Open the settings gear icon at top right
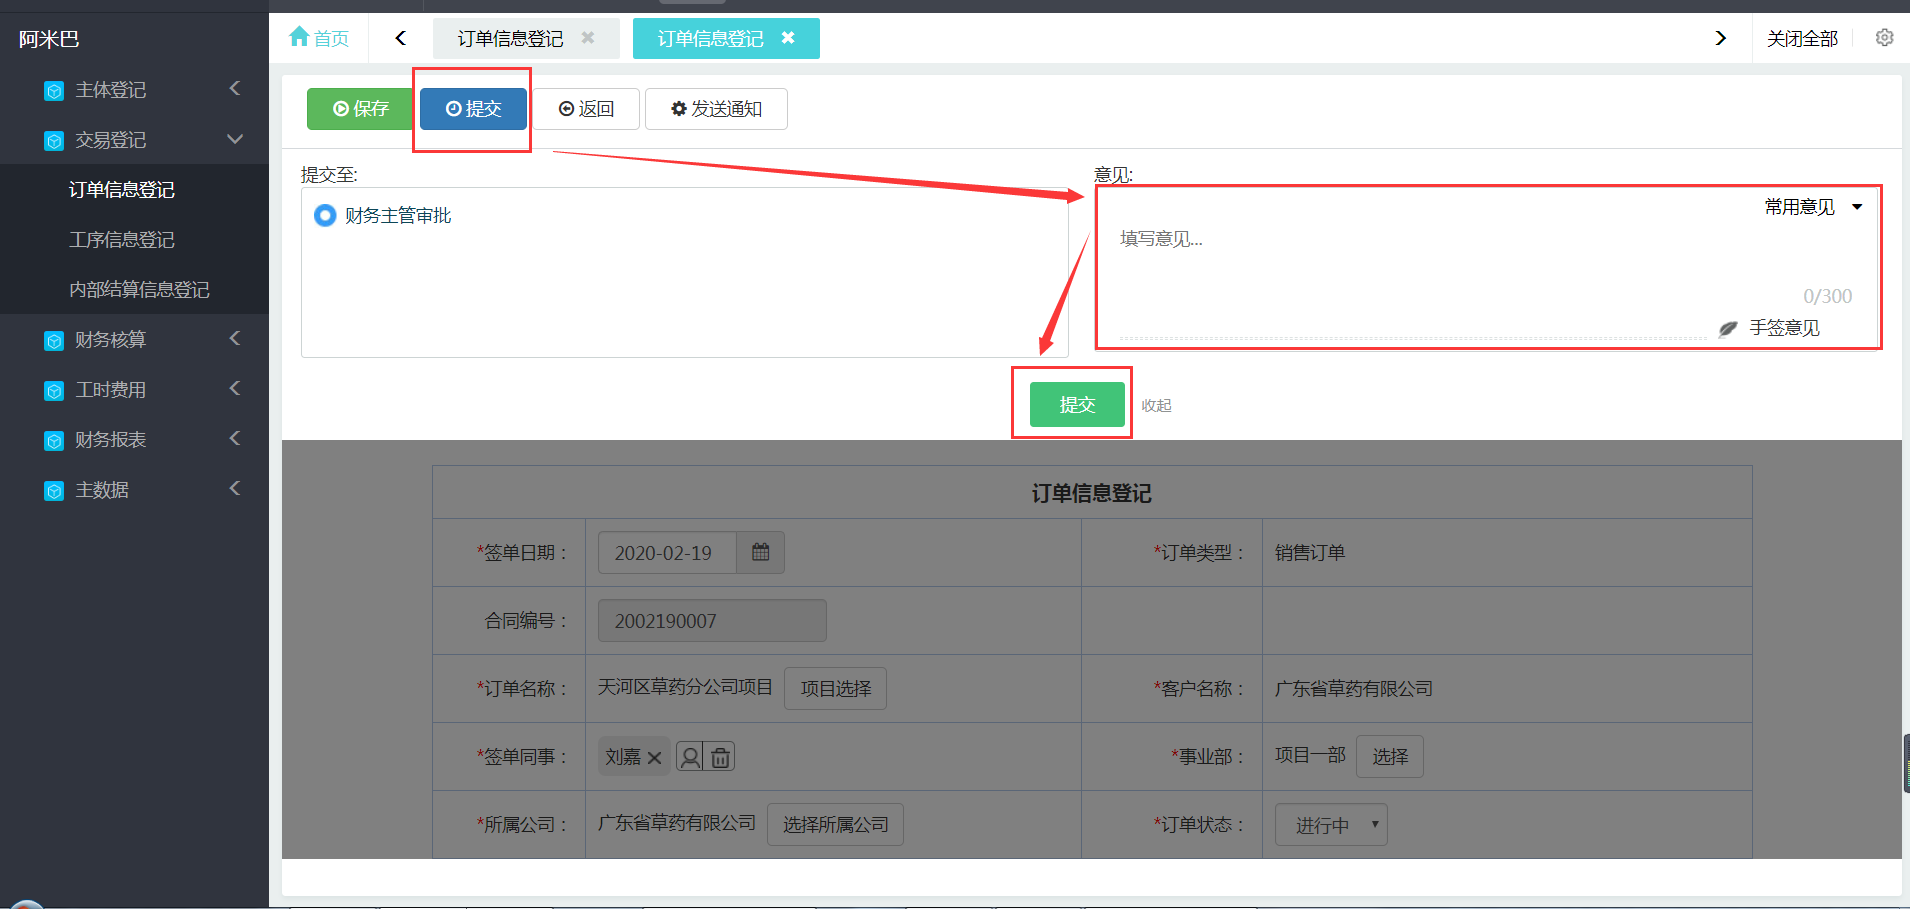This screenshot has width=1910, height=909. click(x=1884, y=38)
